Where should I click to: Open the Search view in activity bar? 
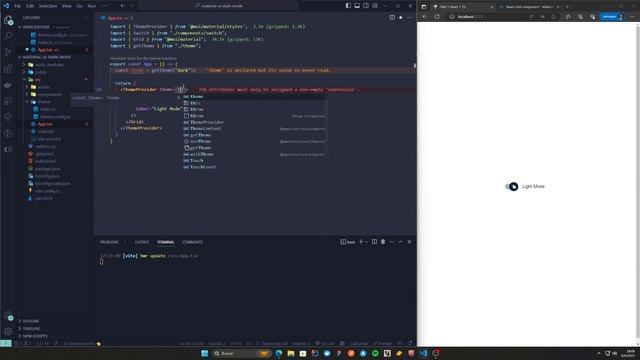(x=8, y=36)
